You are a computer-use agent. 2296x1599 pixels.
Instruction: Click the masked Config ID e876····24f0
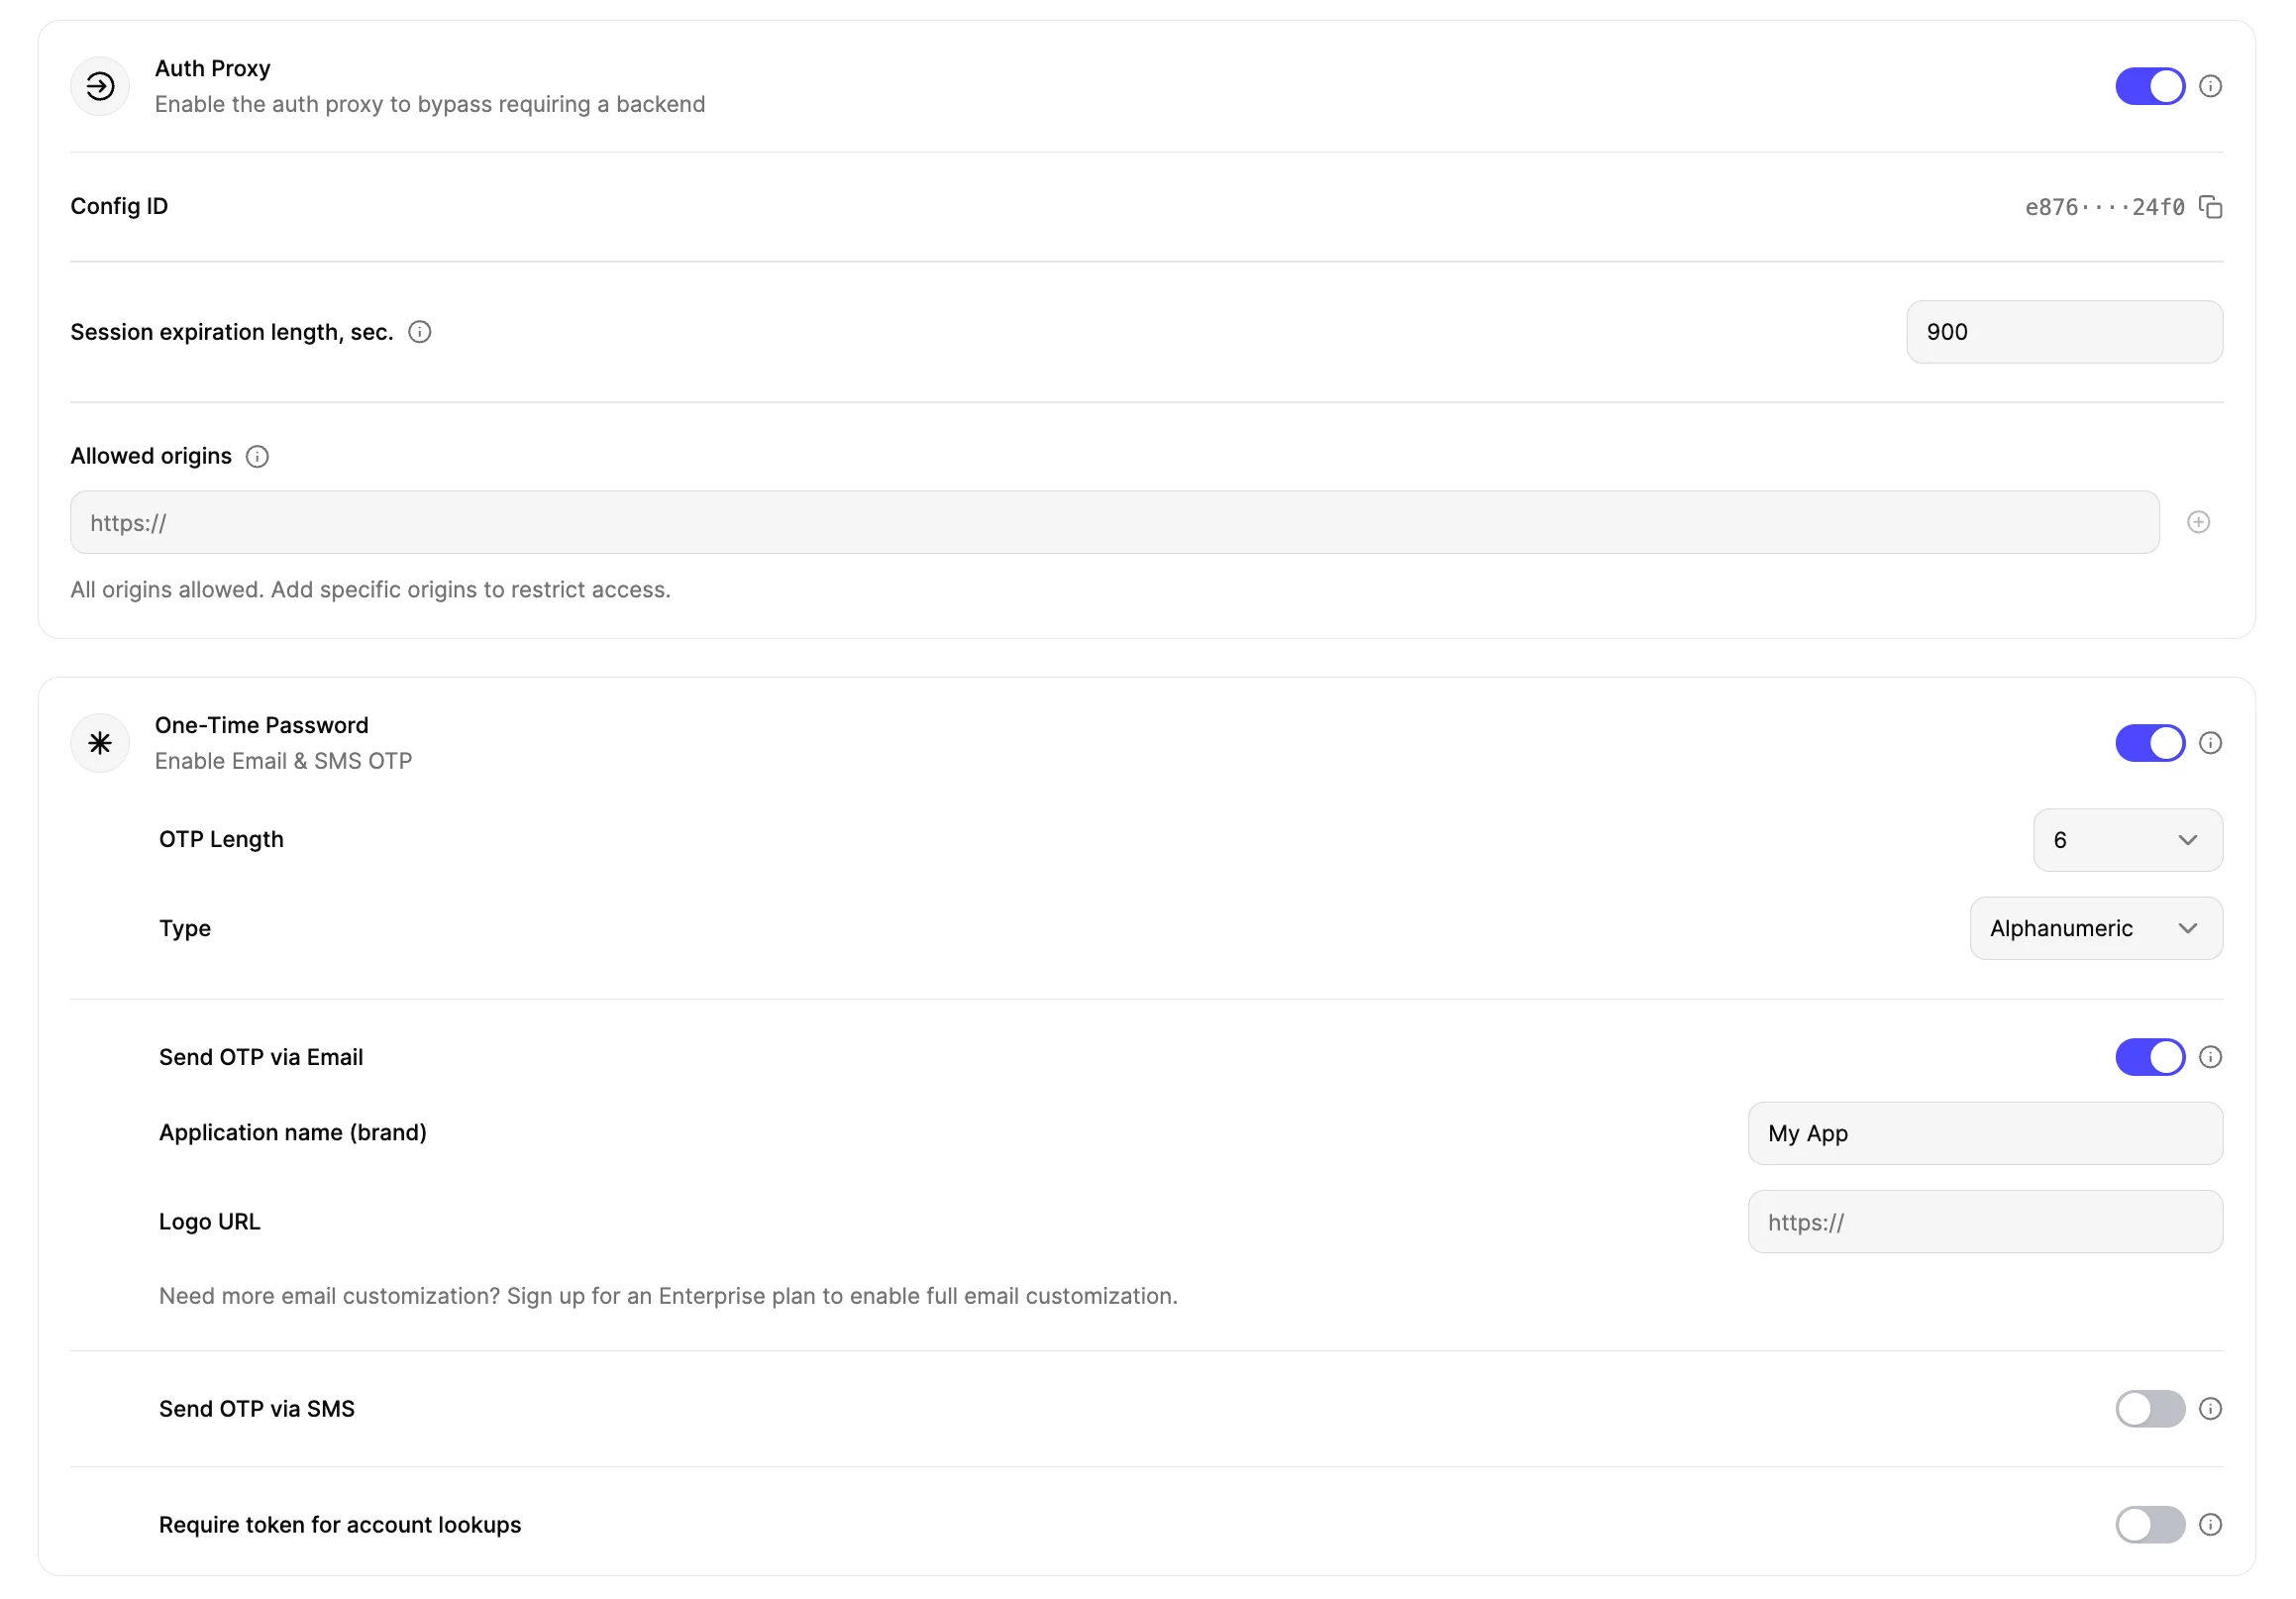tap(2105, 207)
